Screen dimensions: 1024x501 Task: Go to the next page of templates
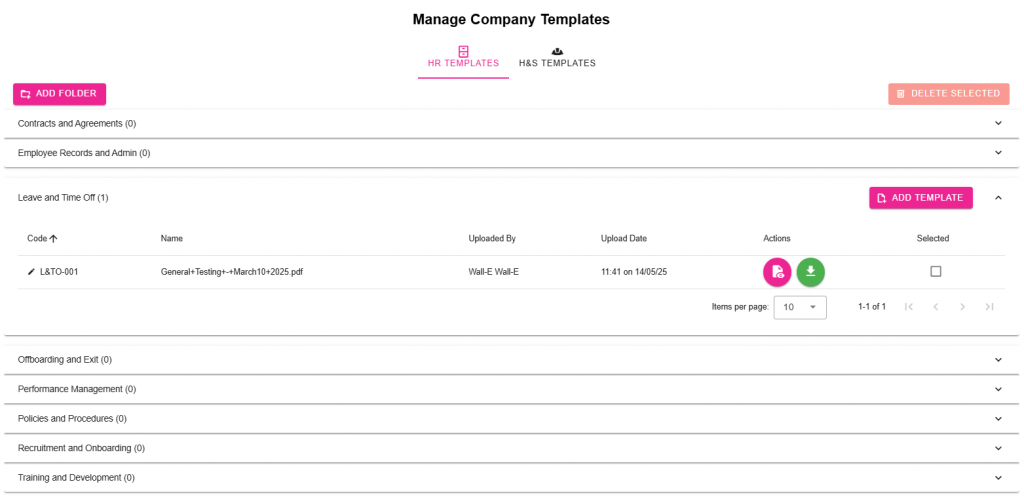tap(962, 307)
